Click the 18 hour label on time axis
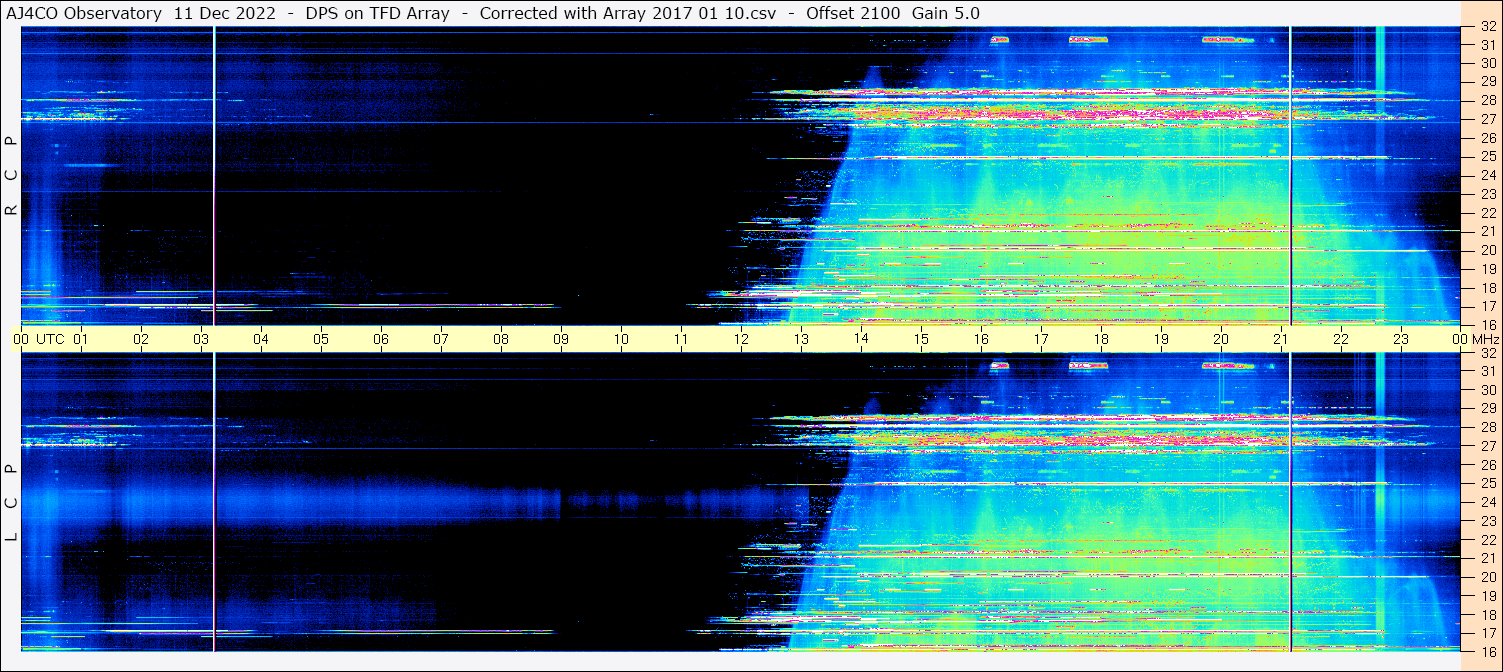Screen dimensions: 1503x672 click(x=1101, y=339)
